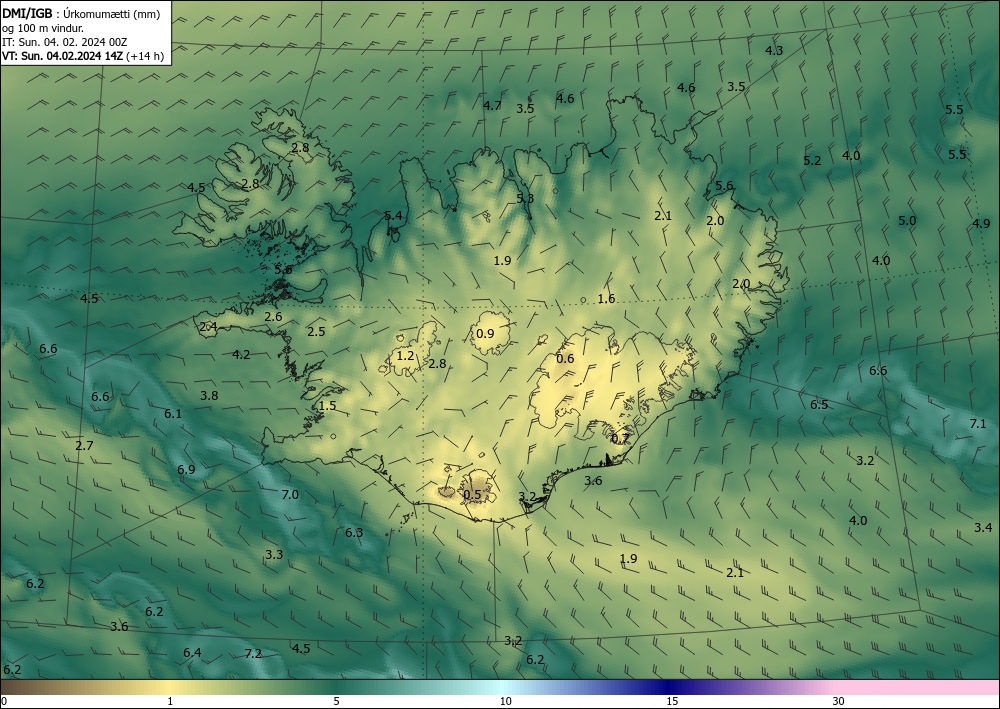Click the 'og 100 m vindur.' legend line
1000x709 pixels.
tap(42, 28)
